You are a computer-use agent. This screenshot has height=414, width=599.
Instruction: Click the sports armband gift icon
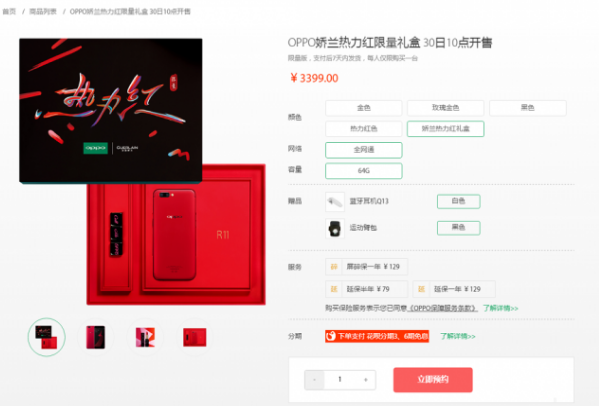335,228
